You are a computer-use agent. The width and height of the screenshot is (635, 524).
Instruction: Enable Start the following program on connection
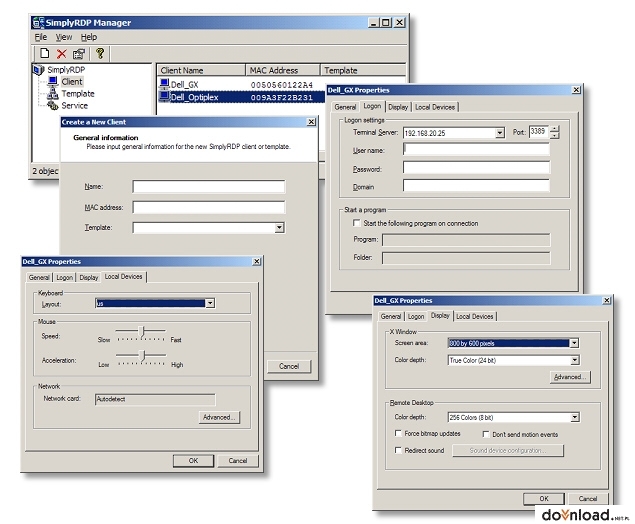(x=356, y=223)
